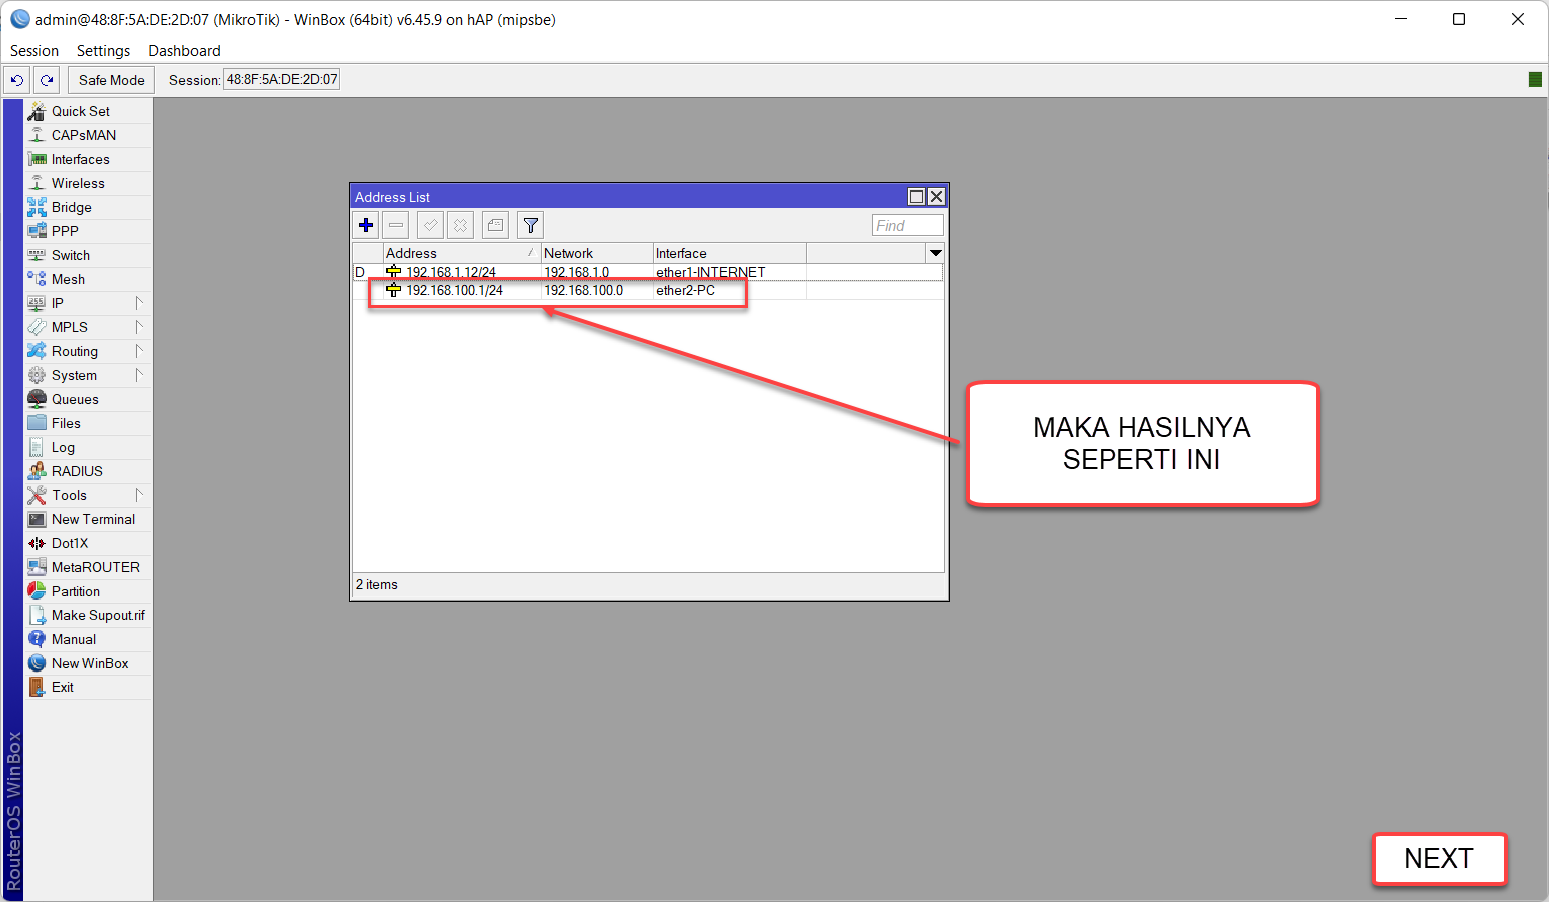
Task: Click the undo arrow in toolbar
Action: click(17, 80)
